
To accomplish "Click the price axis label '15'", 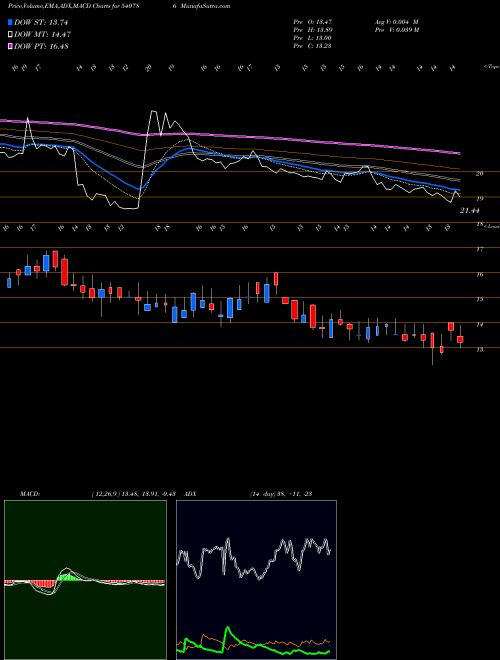I will coord(479,299).
